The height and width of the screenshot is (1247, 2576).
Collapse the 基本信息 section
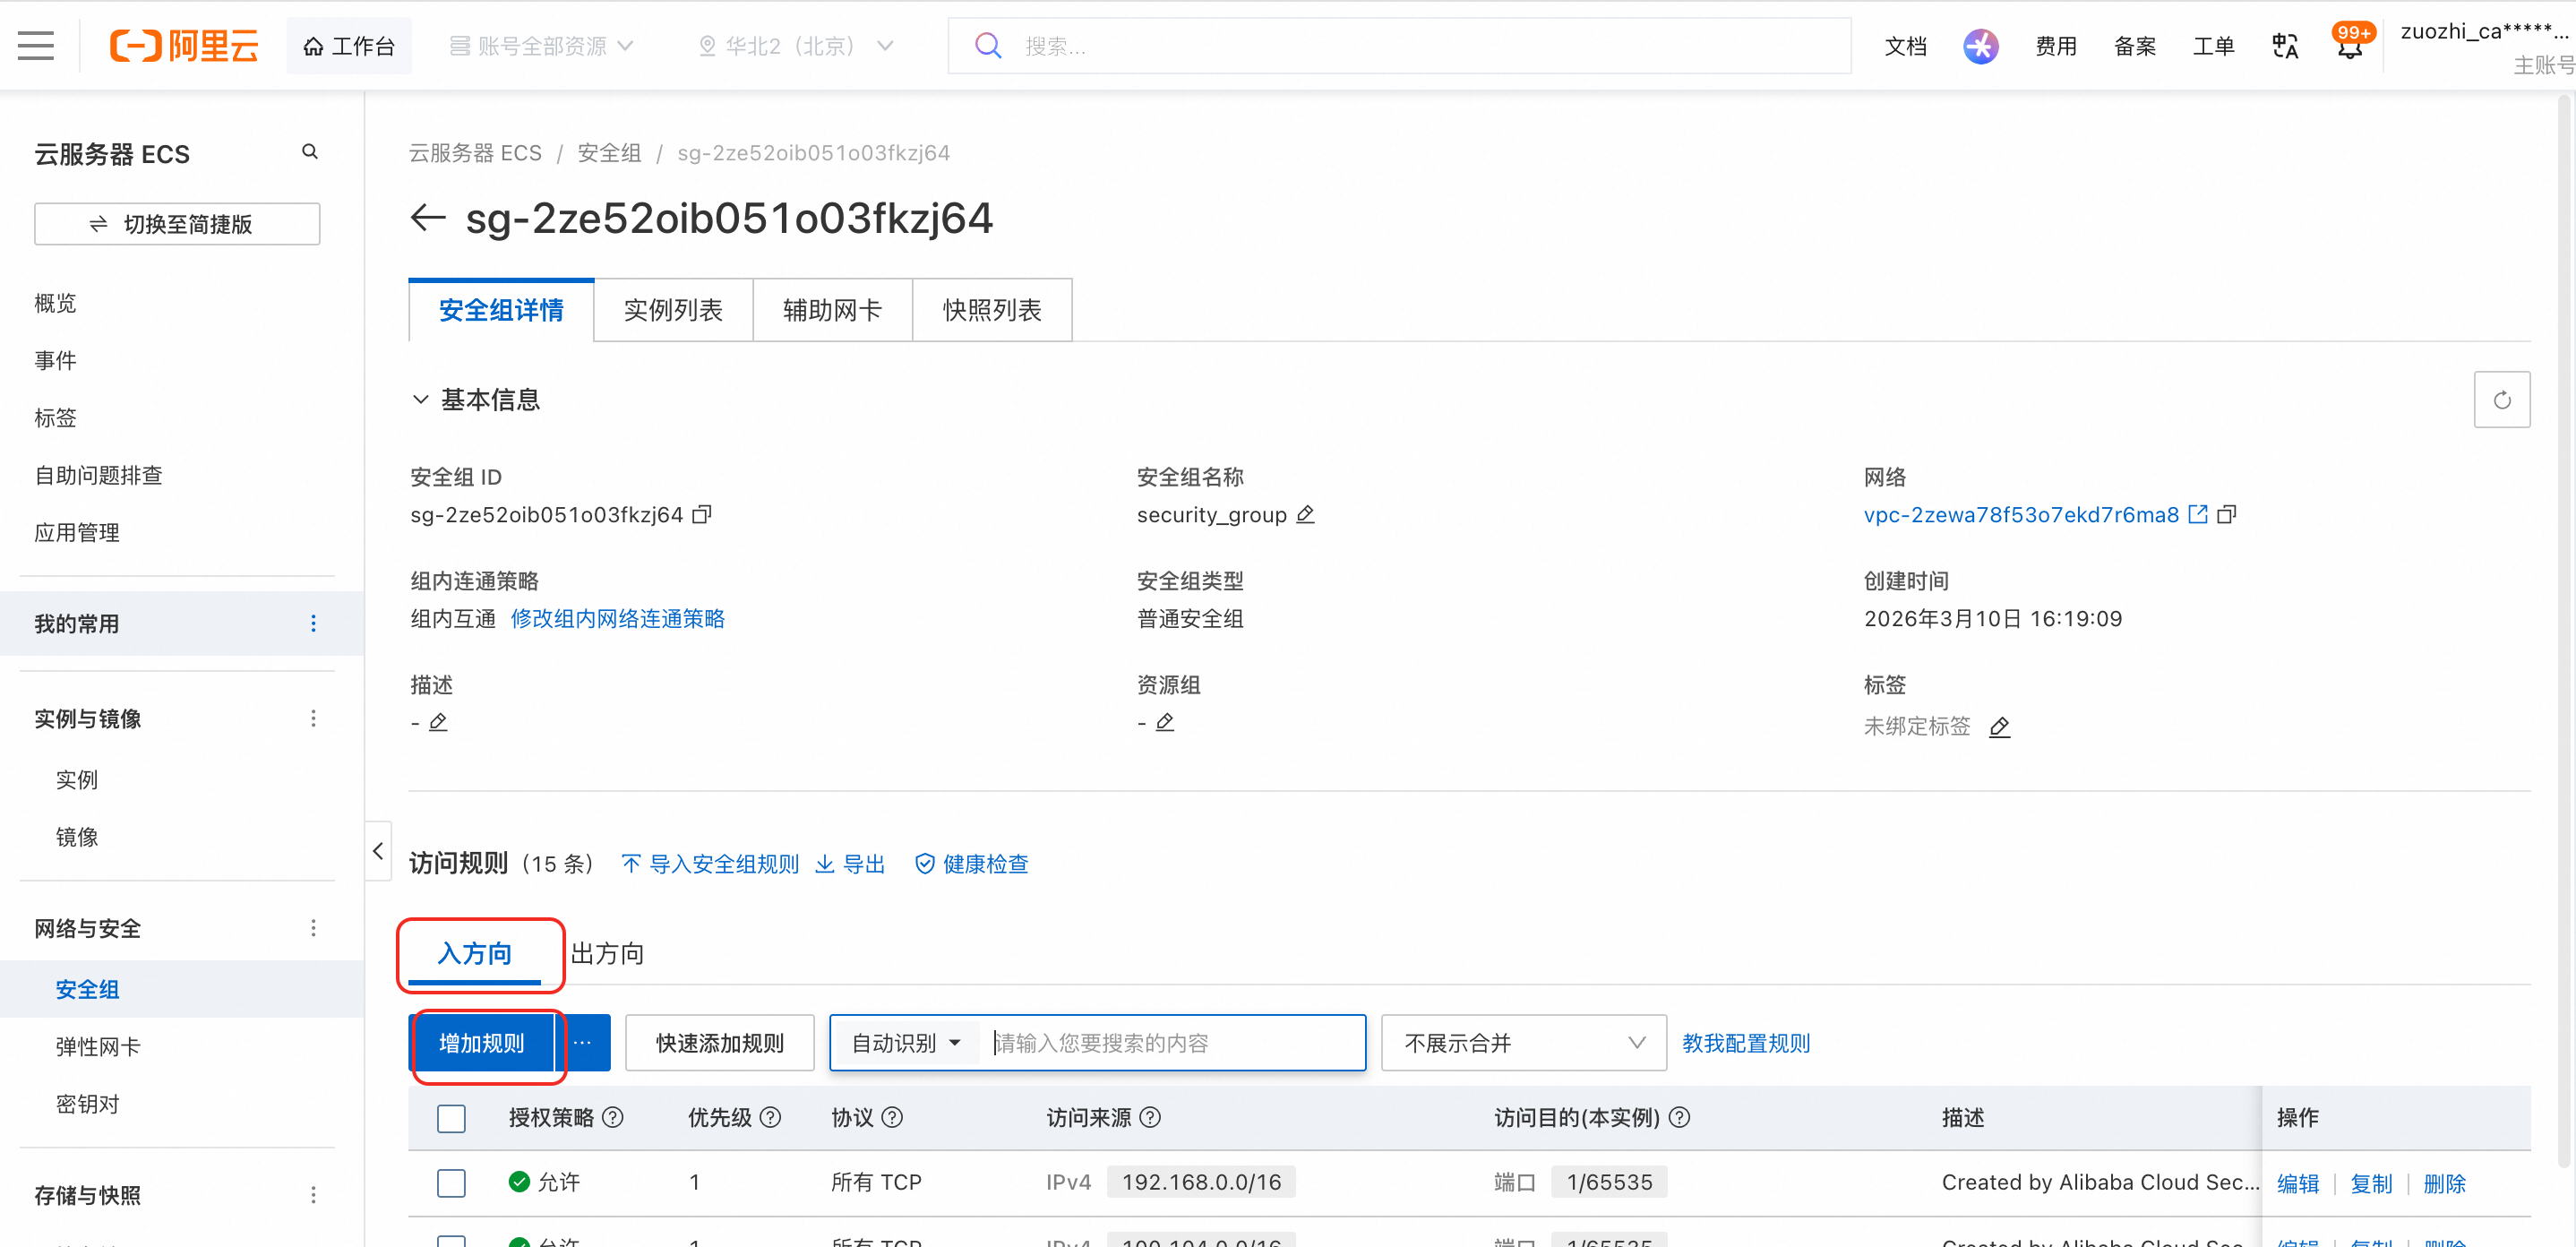[421, 399]
